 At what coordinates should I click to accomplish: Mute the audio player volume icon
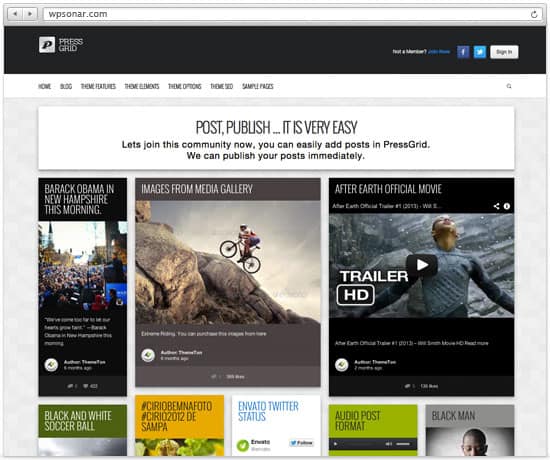(389, 444)
